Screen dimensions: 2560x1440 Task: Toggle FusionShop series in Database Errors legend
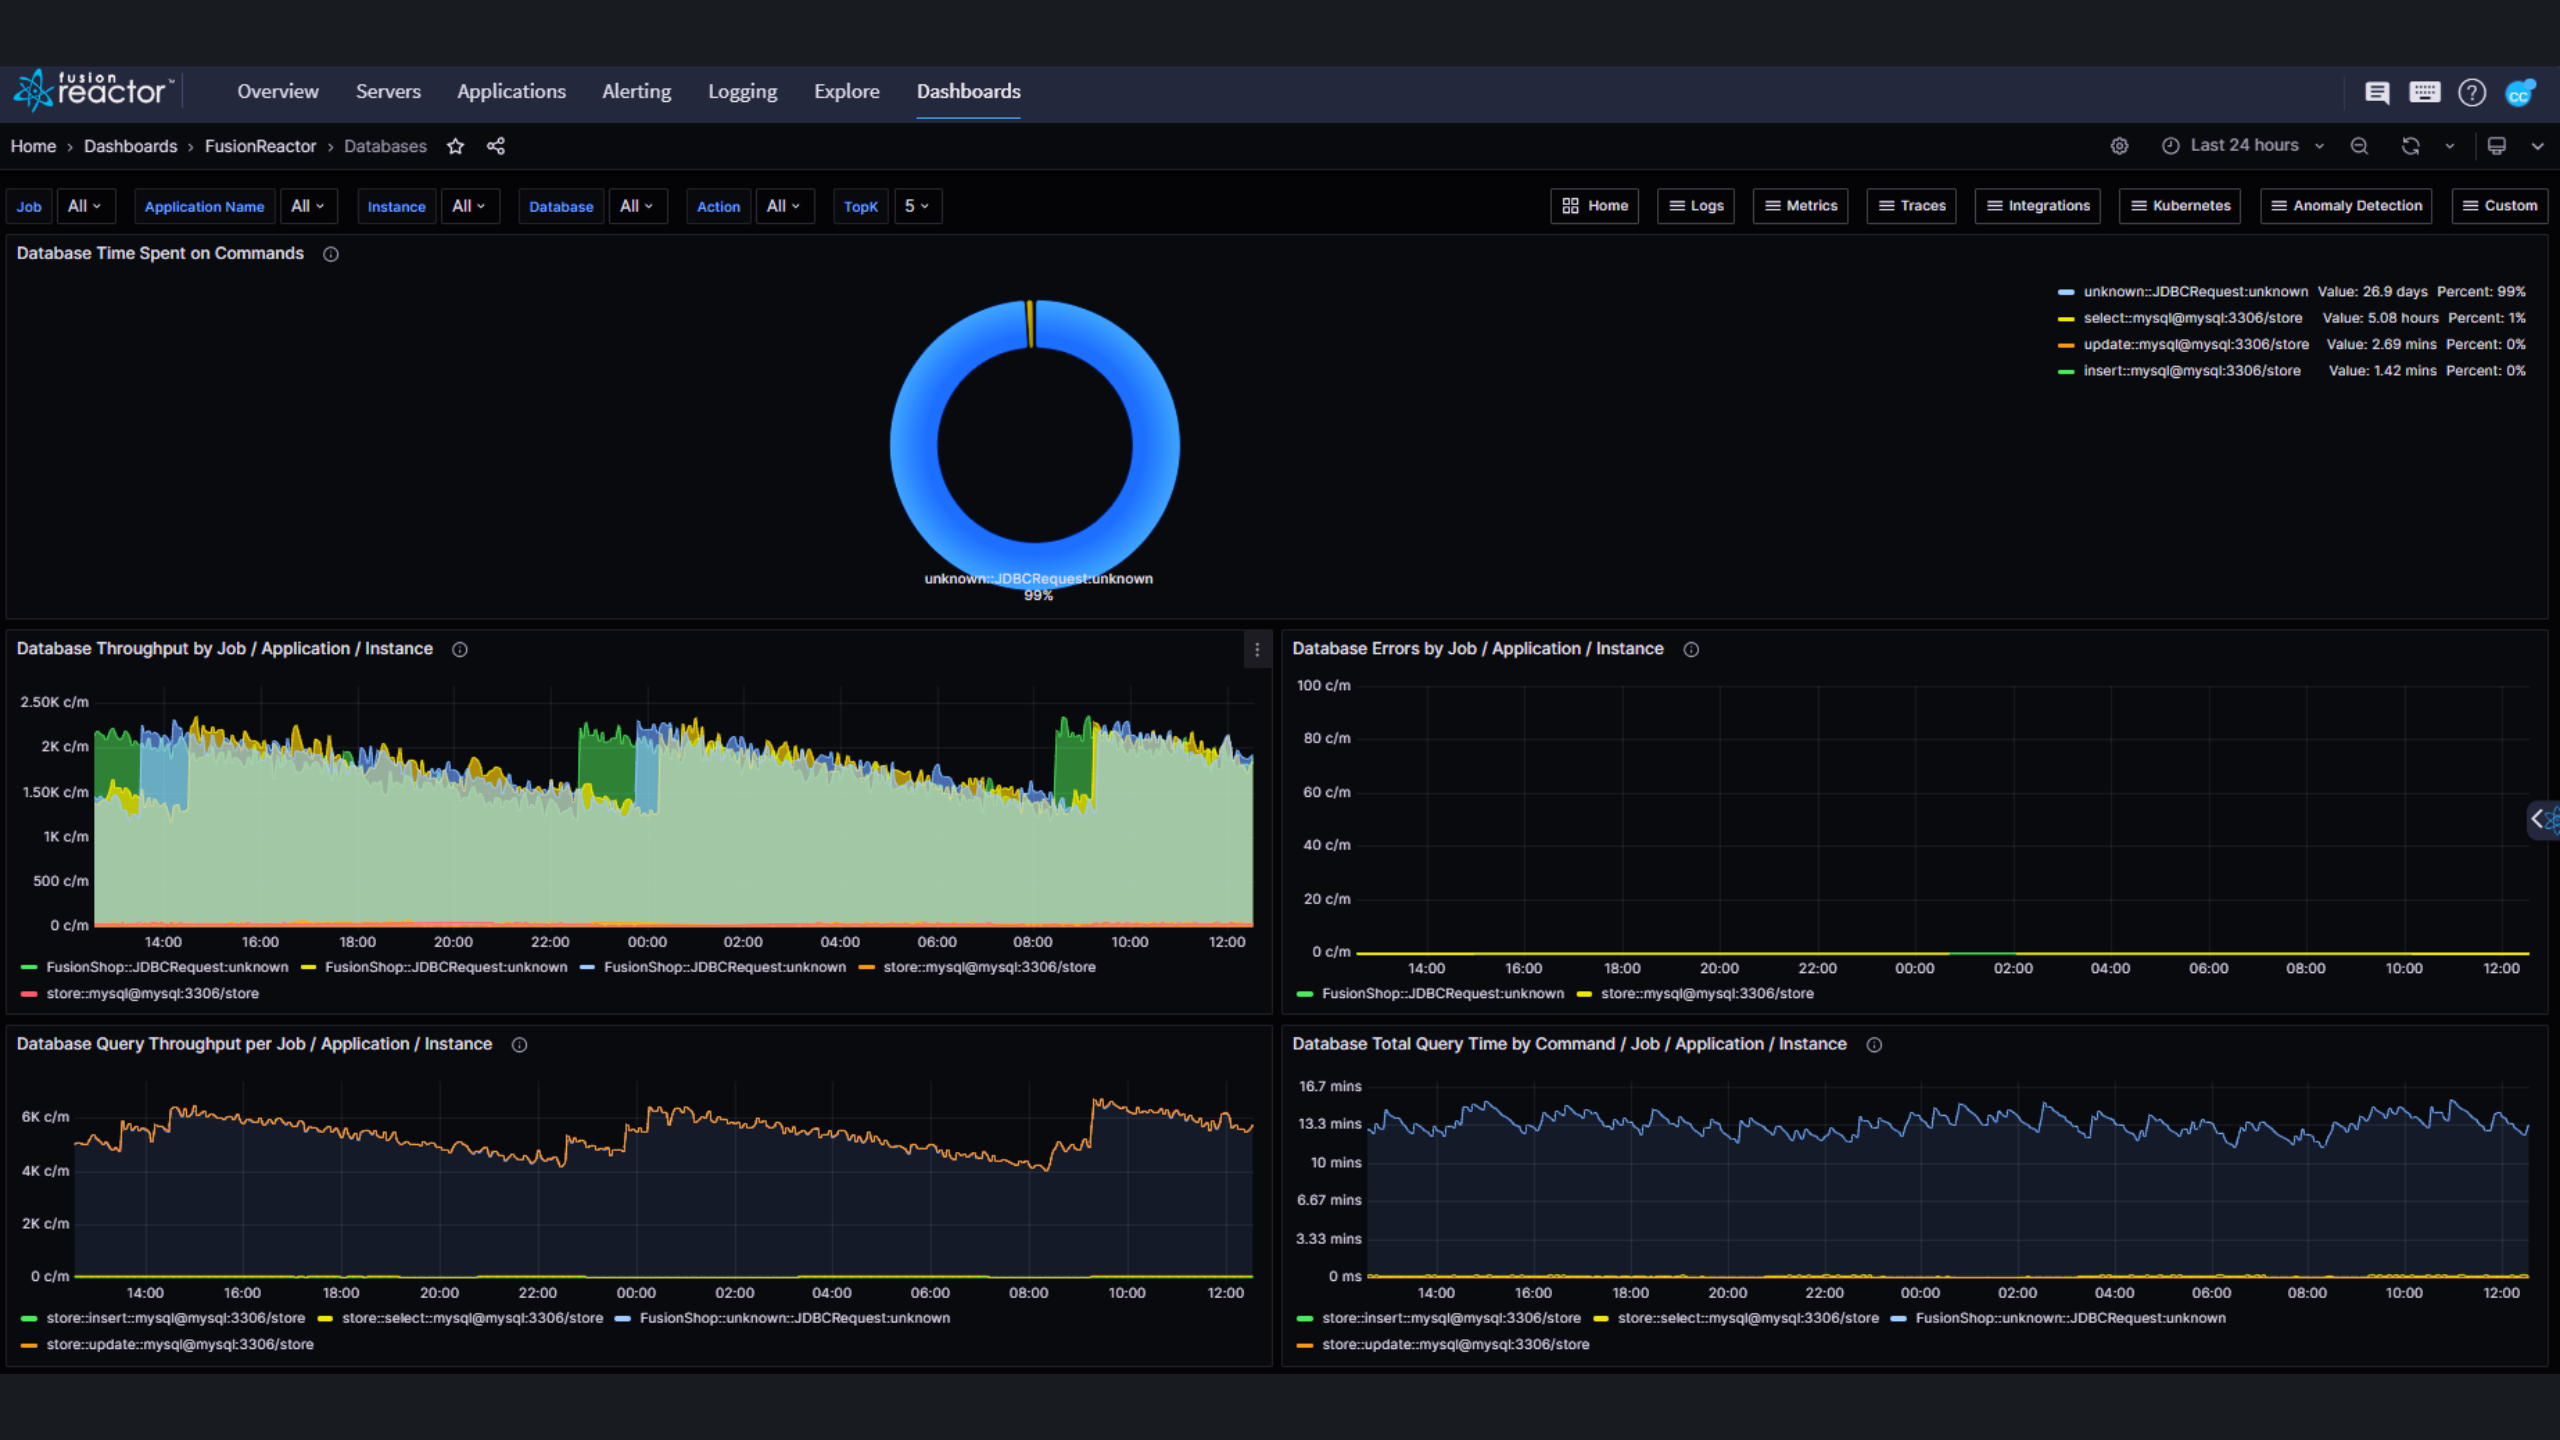pos(1442,994)
